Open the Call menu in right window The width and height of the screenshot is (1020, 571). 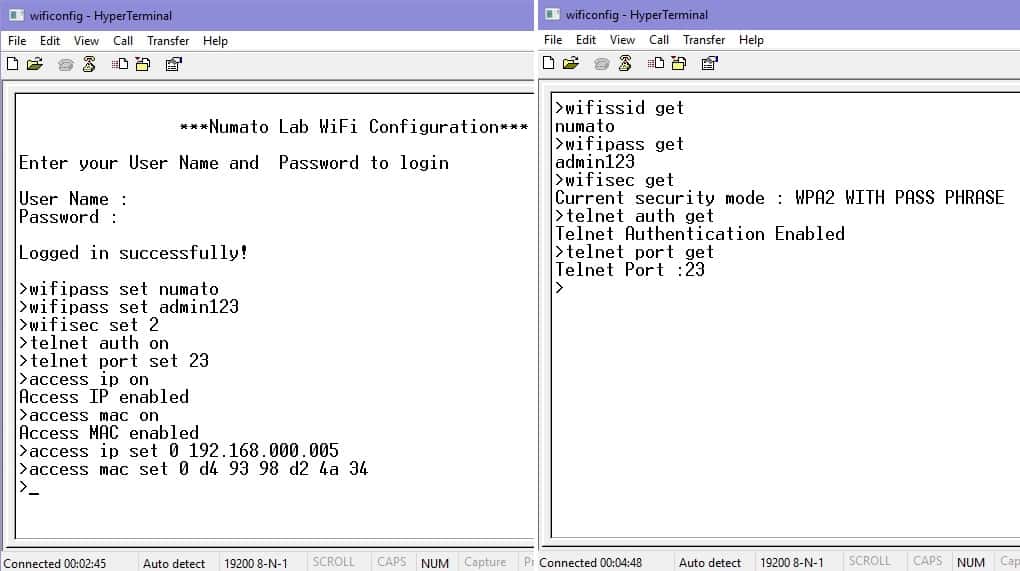click(x=659, y=40)
